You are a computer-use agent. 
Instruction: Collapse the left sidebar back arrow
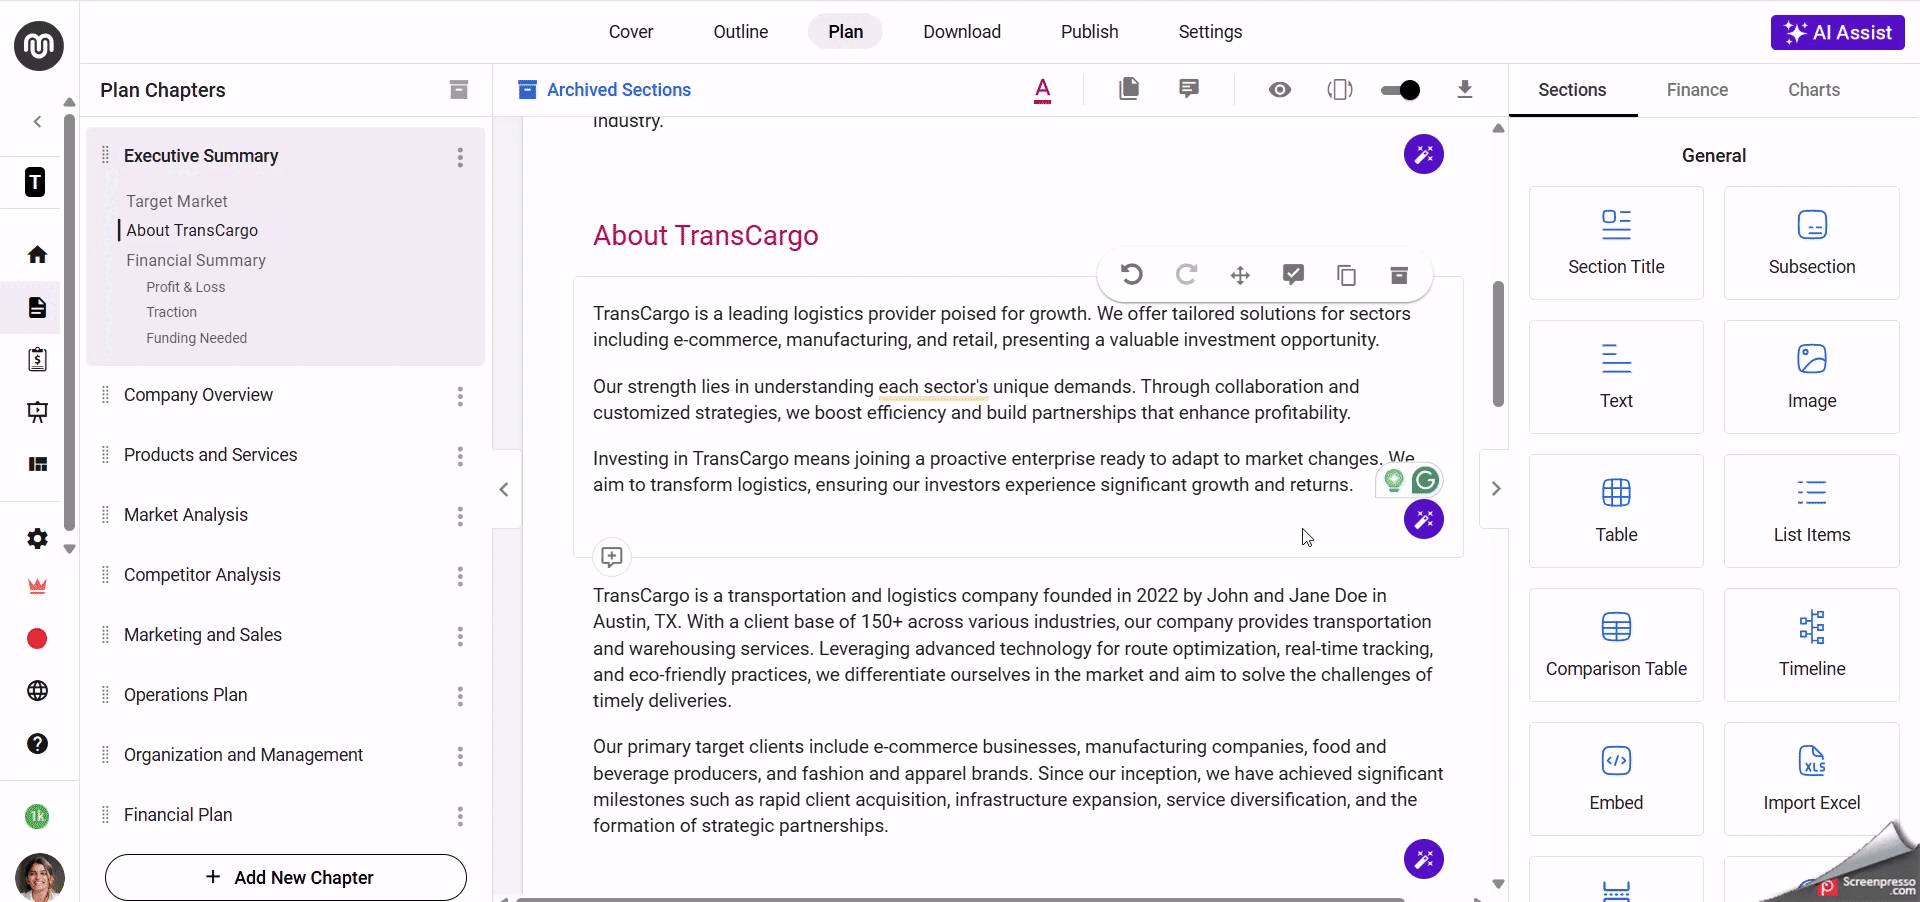click(37, 122)
